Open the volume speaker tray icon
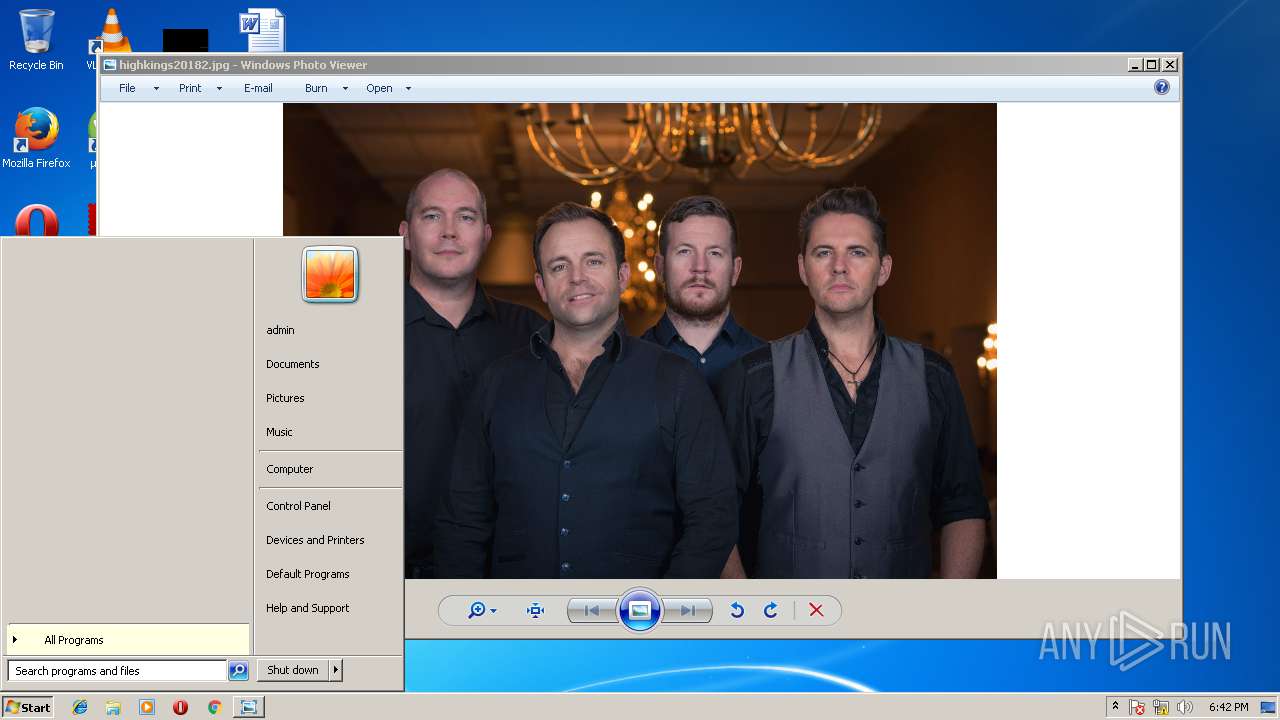This screenshot has width=1280, height=720. point(1185,708)
